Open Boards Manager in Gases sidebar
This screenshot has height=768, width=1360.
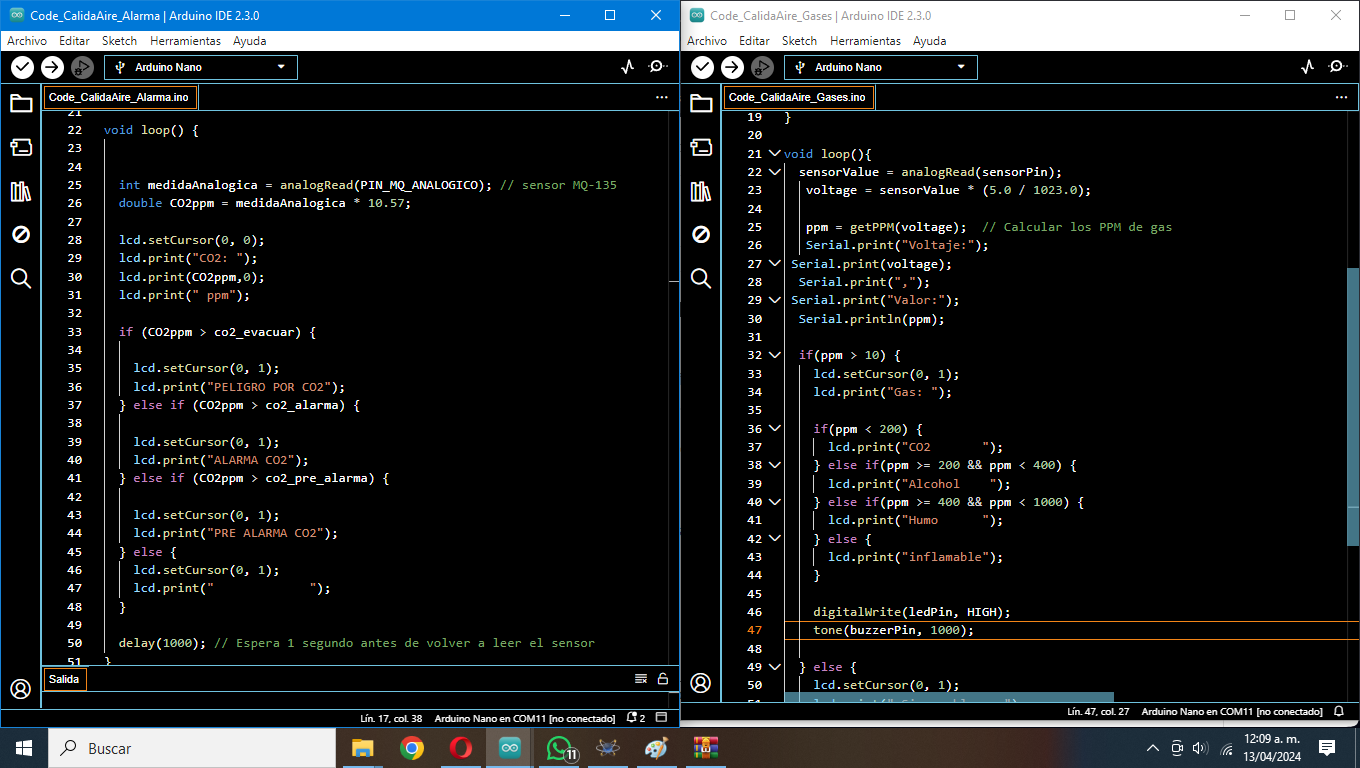(x=701, y=147)
